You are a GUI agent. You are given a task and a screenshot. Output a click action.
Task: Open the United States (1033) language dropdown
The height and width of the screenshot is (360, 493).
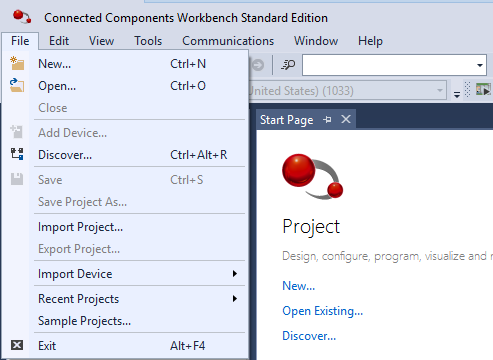(440, 90)
